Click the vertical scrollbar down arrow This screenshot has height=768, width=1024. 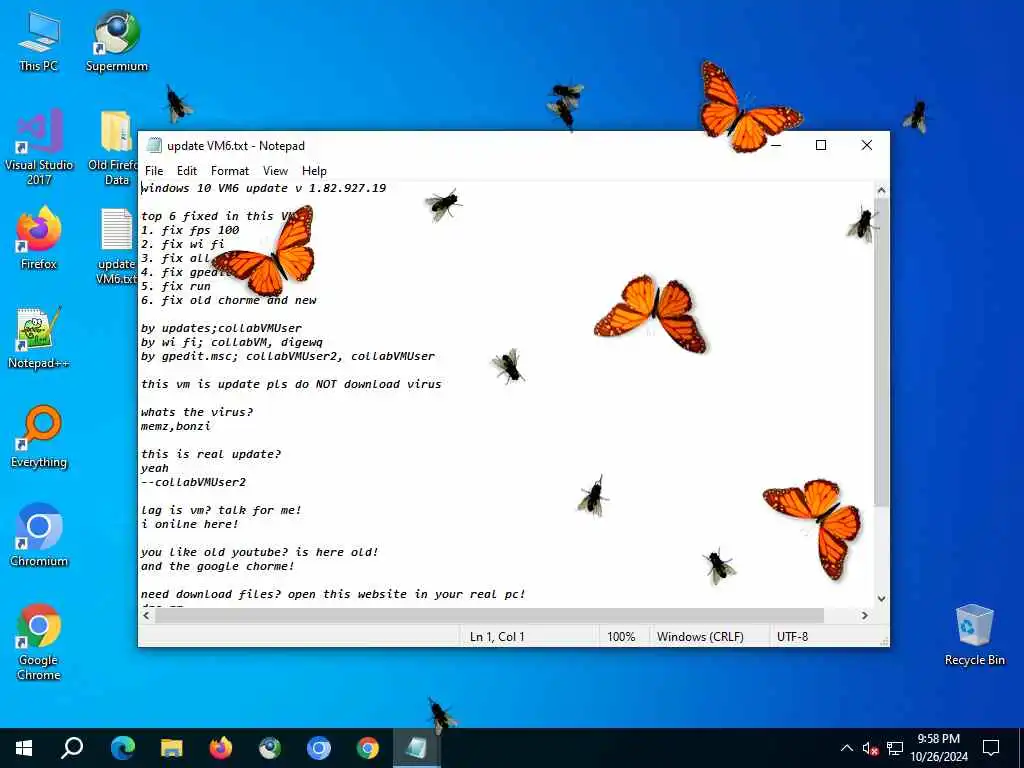(x=881, y=598)
